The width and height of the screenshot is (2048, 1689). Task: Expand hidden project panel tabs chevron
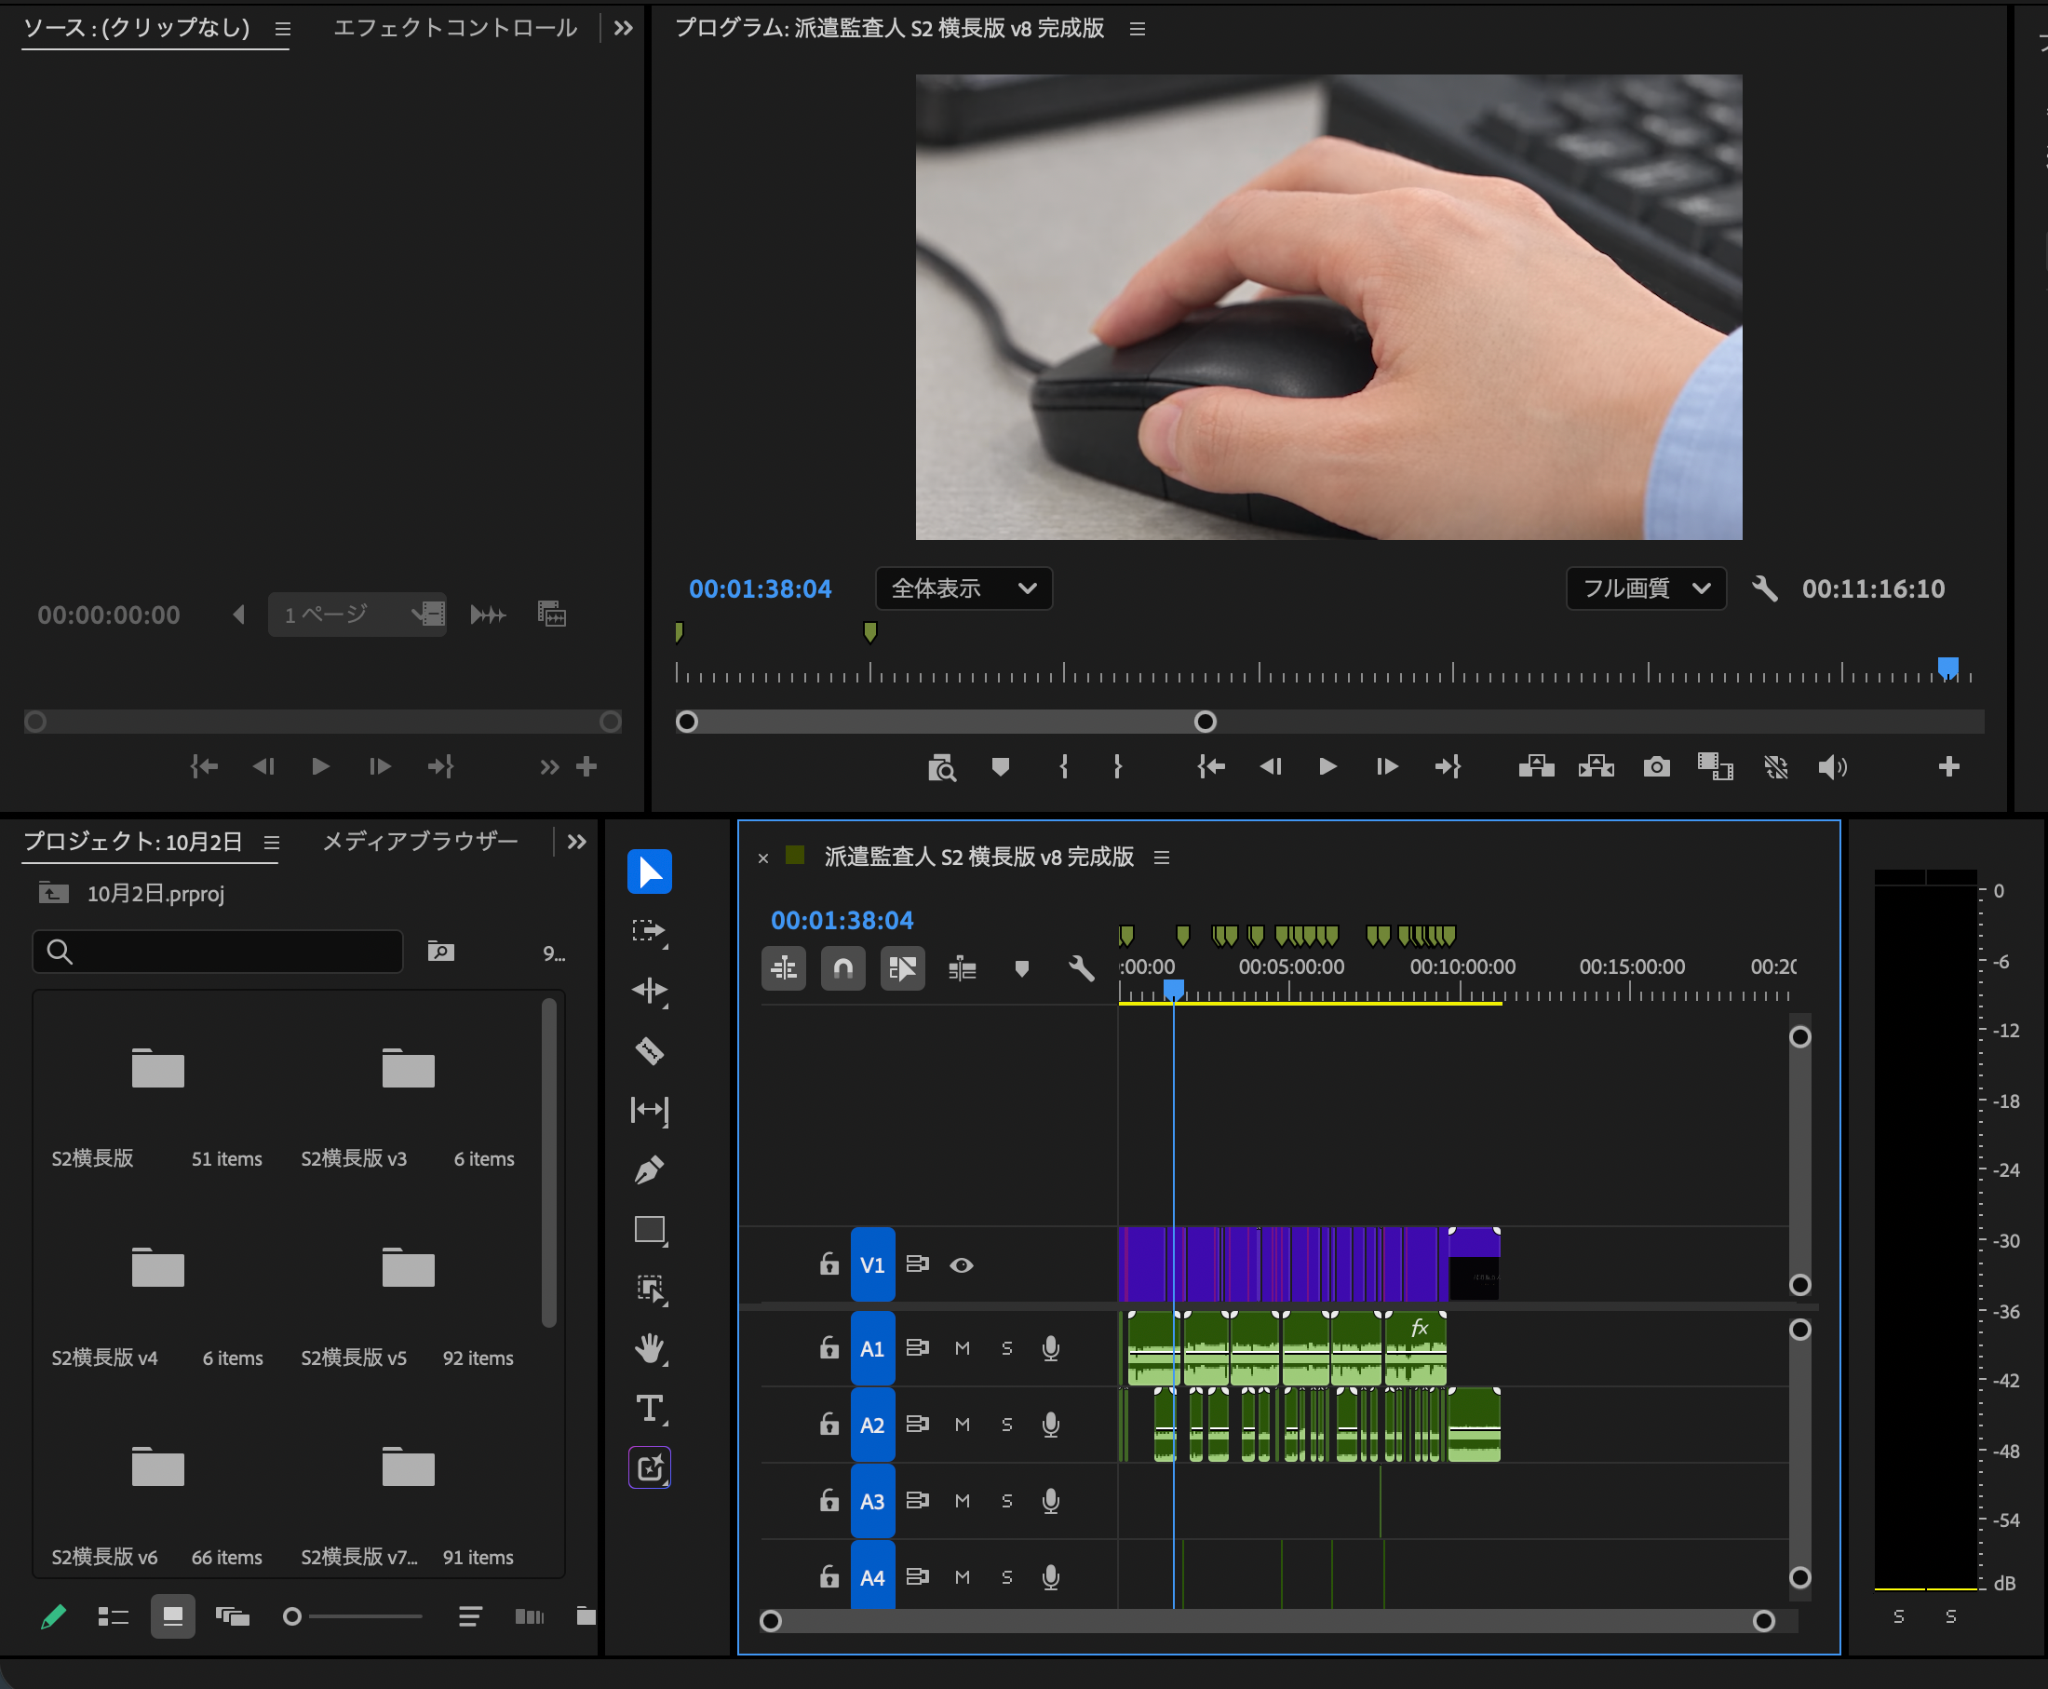[577, 842]
